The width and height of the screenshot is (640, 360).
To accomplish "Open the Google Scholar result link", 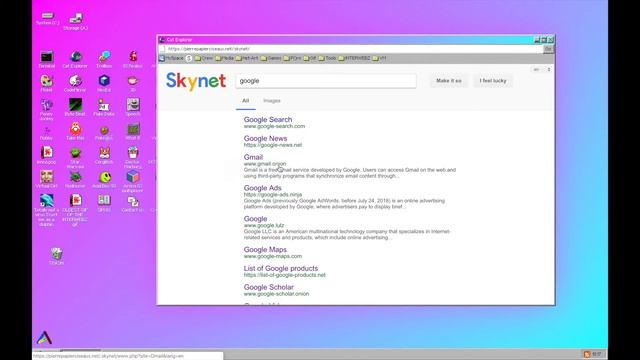I will [x=269, y=287].
